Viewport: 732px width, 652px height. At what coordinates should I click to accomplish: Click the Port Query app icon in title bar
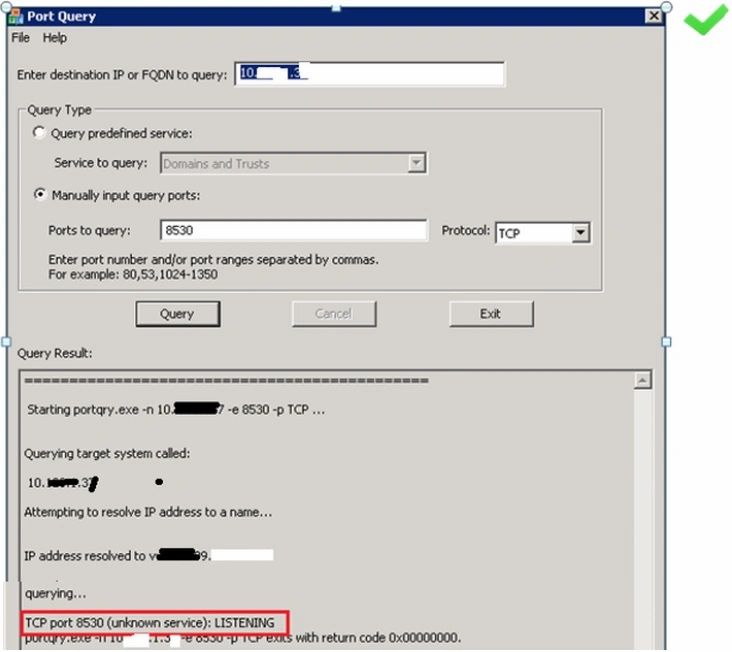pyautogui.click(x=16, y=16)
